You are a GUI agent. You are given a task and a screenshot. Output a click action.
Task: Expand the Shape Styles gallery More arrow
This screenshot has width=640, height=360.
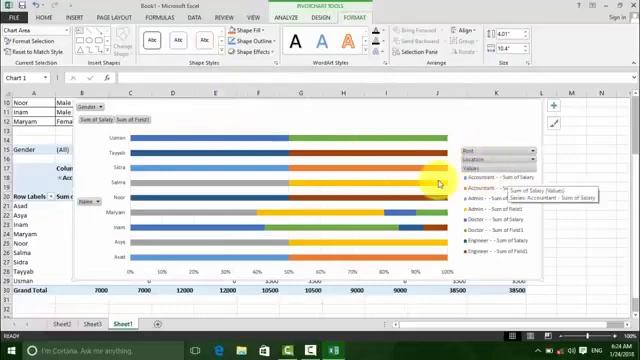tap(221, 51)
